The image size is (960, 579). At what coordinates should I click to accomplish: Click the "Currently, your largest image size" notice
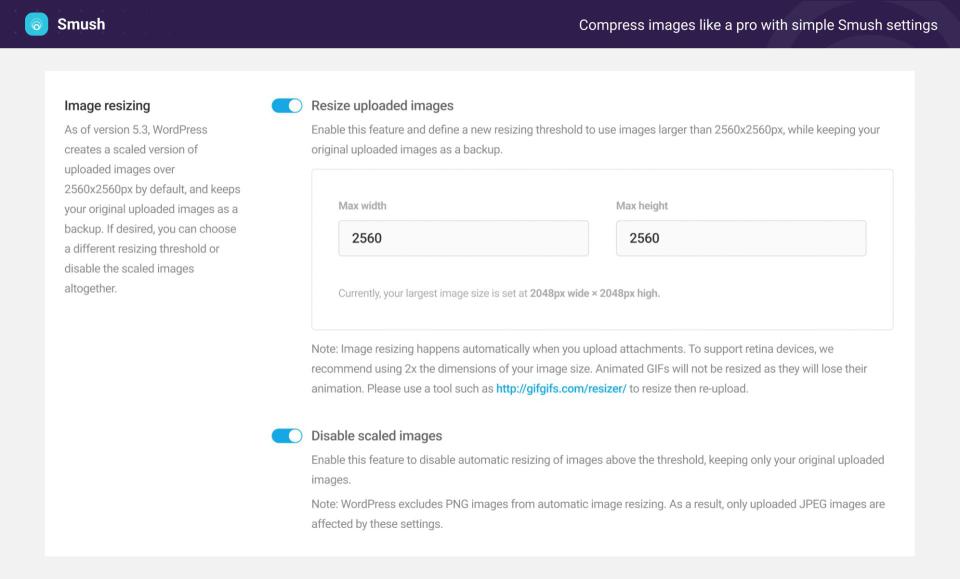(499, 294)
